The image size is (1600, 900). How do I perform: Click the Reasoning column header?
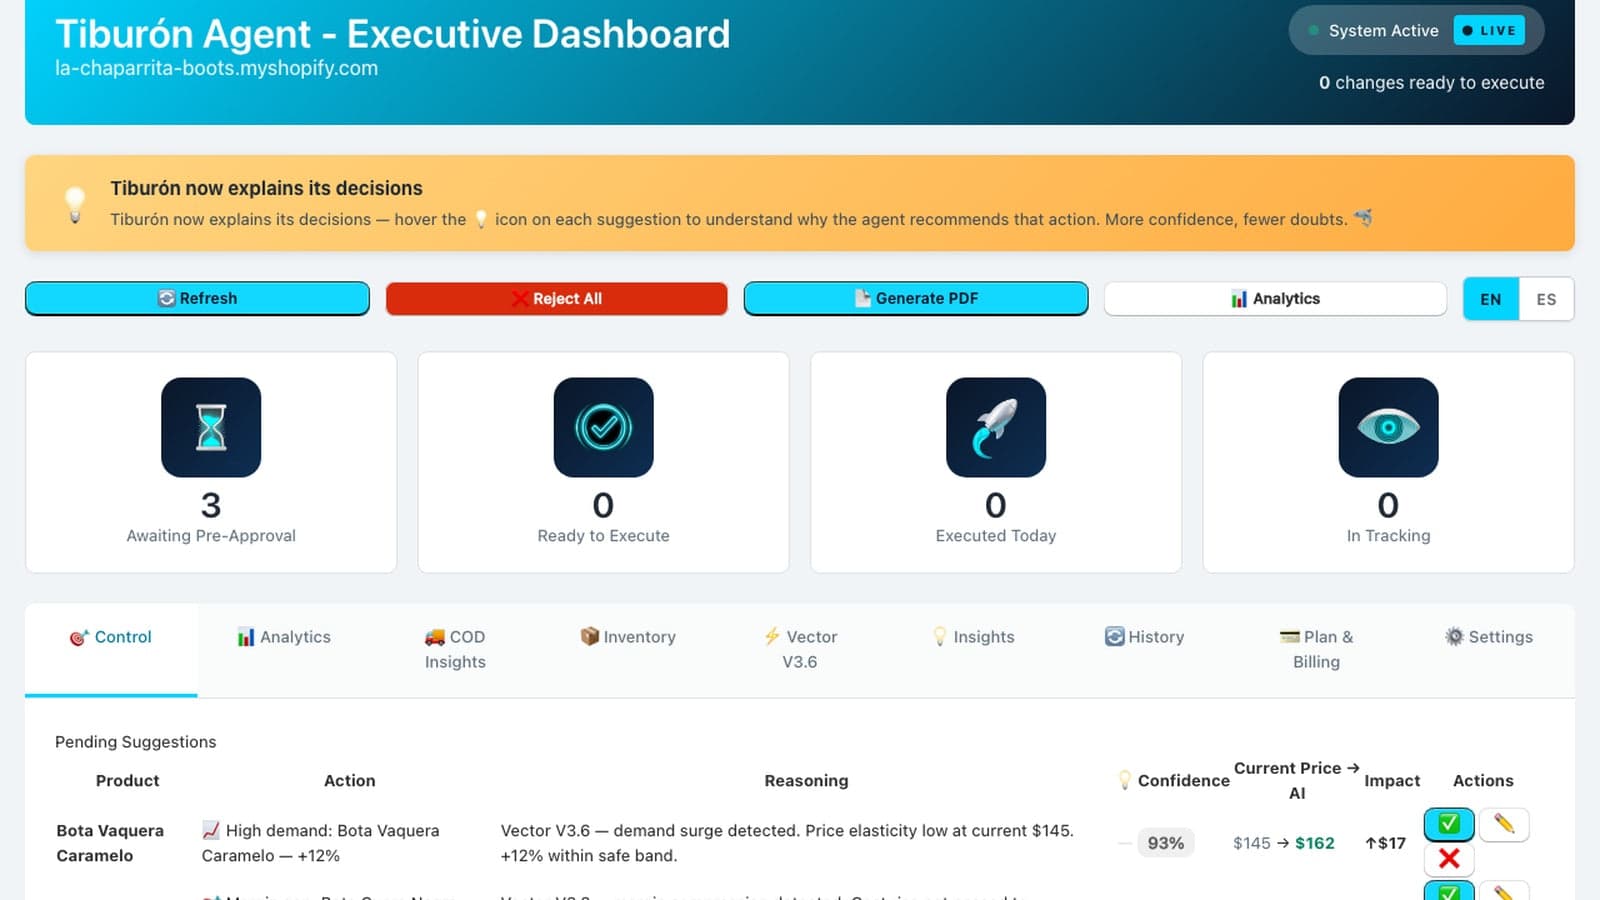click(806, 781)
